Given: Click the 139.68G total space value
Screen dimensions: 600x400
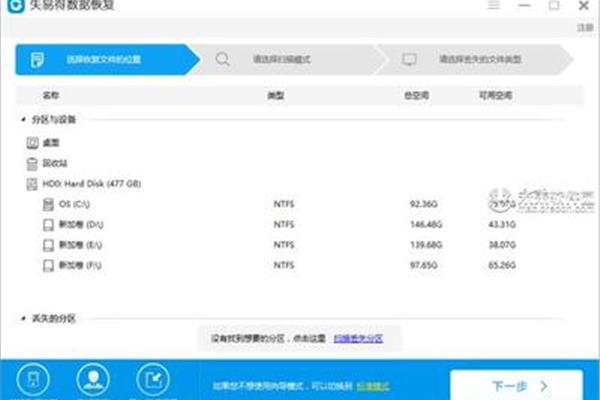Looking at the screenshot, I should point(426,245).
